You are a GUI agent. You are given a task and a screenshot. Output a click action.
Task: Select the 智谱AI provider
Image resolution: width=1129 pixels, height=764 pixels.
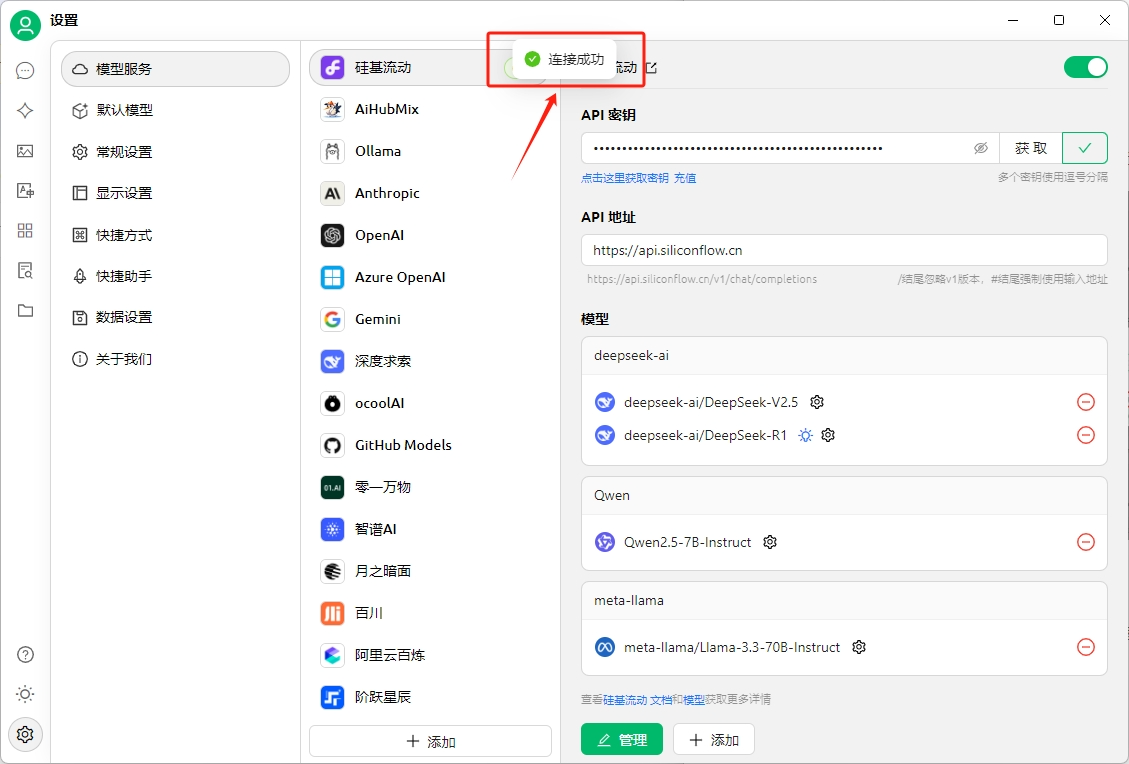(x=431, y=529)
